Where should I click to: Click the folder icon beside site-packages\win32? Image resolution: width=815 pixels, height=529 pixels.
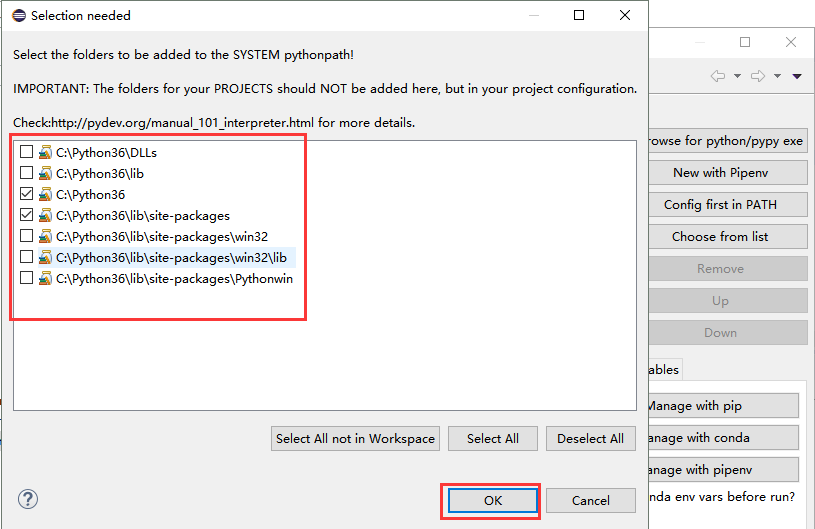[x=45, y=236]
